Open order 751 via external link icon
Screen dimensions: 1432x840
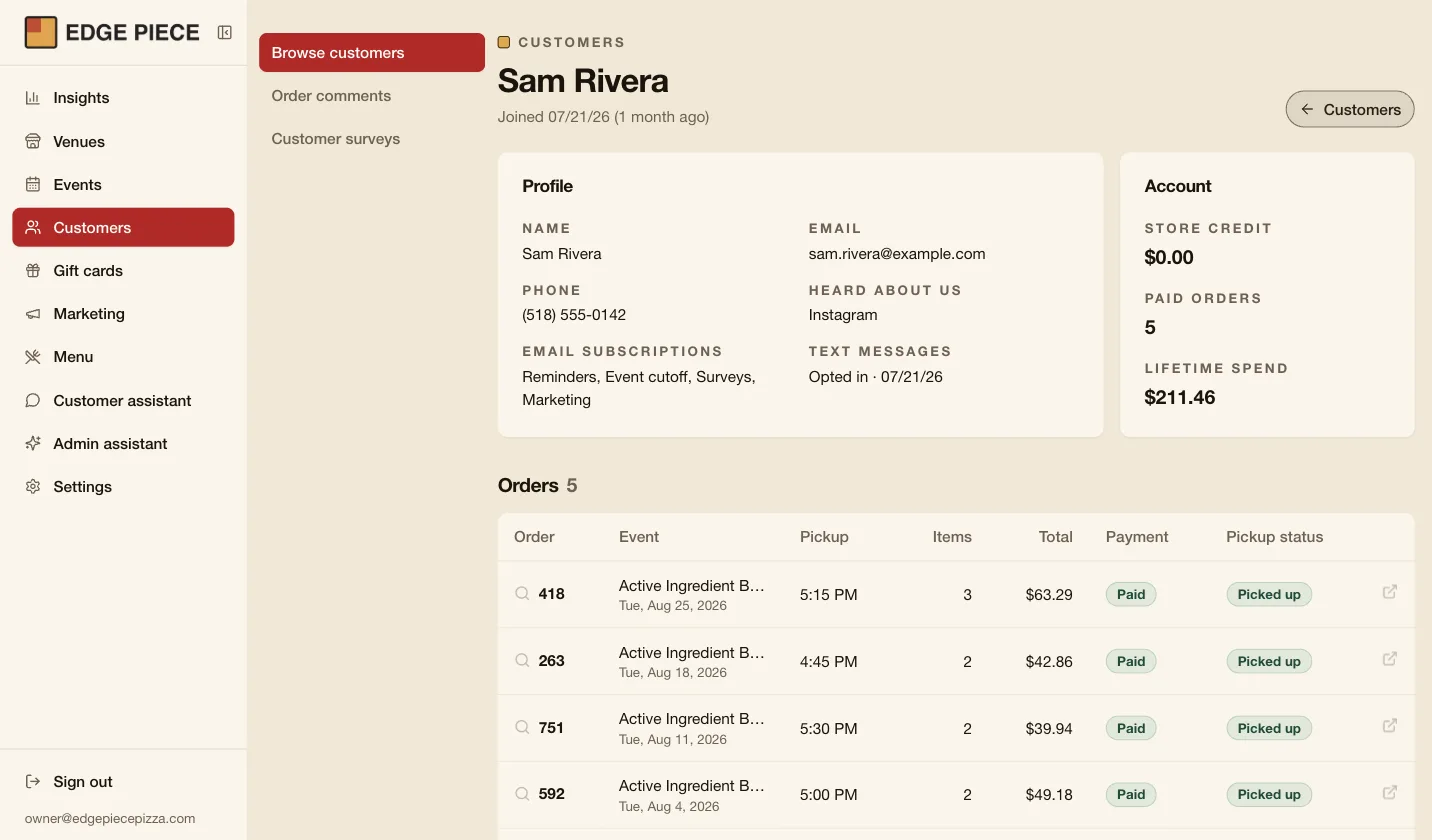tap(1389, 726)
